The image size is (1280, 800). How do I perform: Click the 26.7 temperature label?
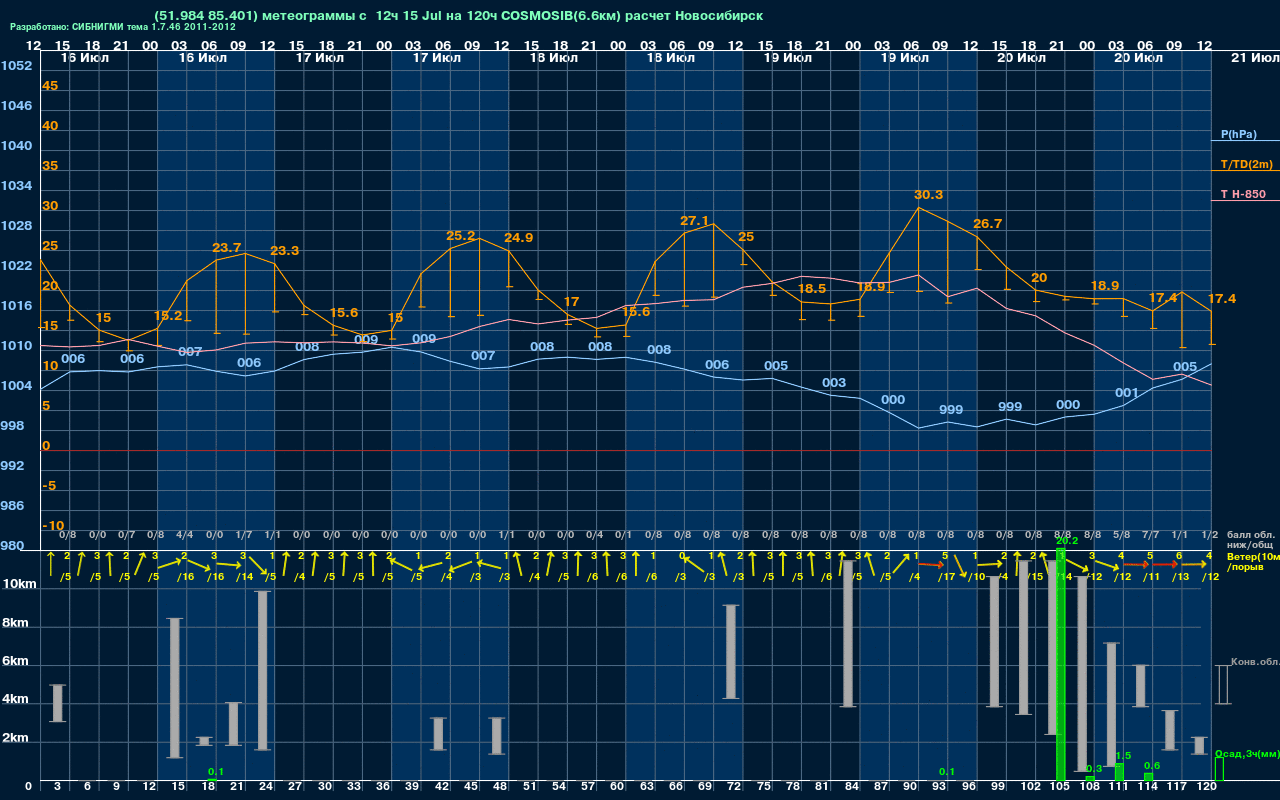pyautogui.click(x=987, y=224)
